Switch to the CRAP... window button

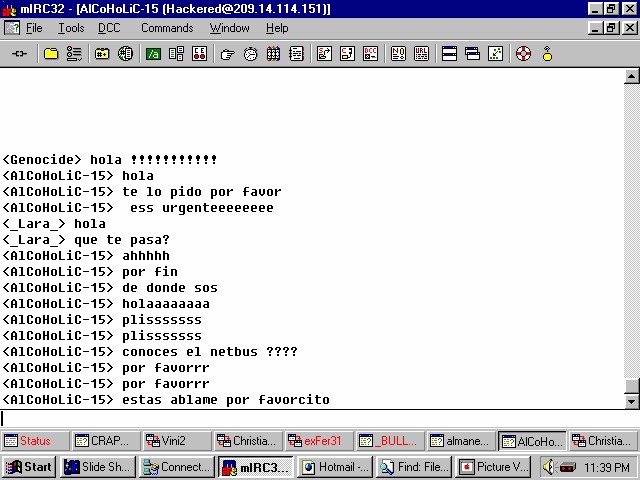[x=107, y=441]
